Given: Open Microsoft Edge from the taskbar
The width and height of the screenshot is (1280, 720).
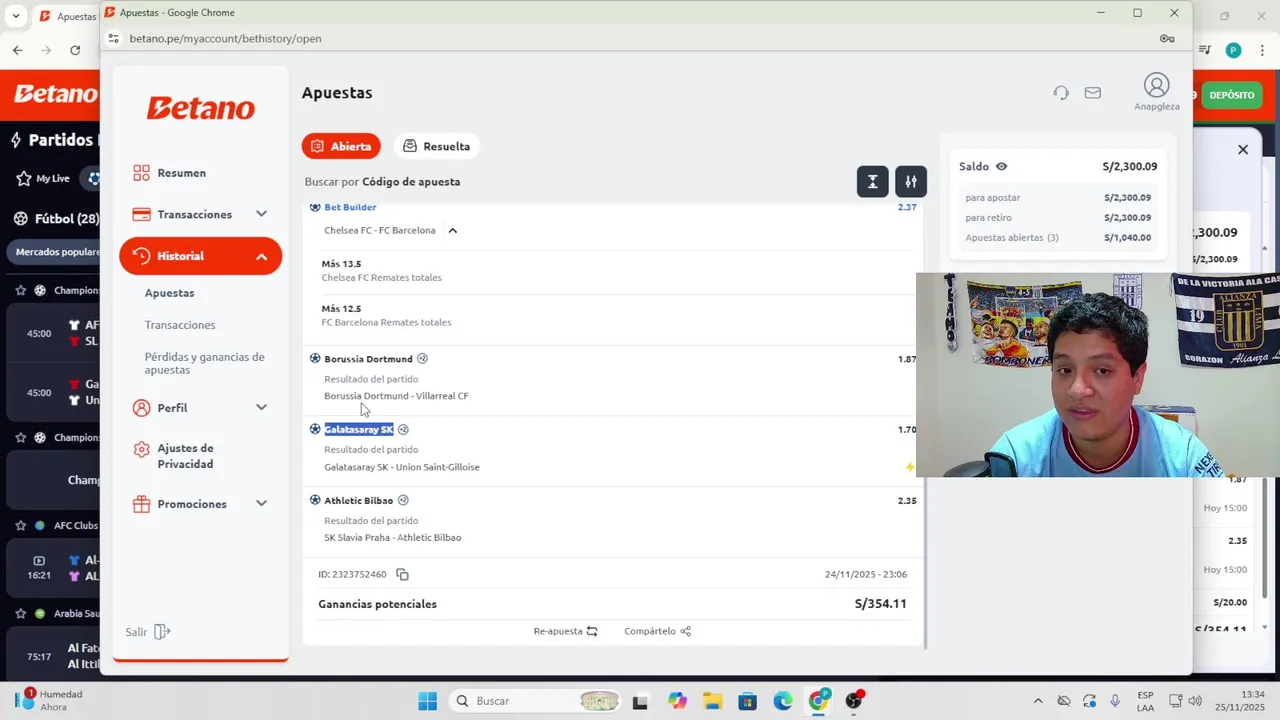Looking at the screenshot, I should pyautogui.click(x=783, y=701).
